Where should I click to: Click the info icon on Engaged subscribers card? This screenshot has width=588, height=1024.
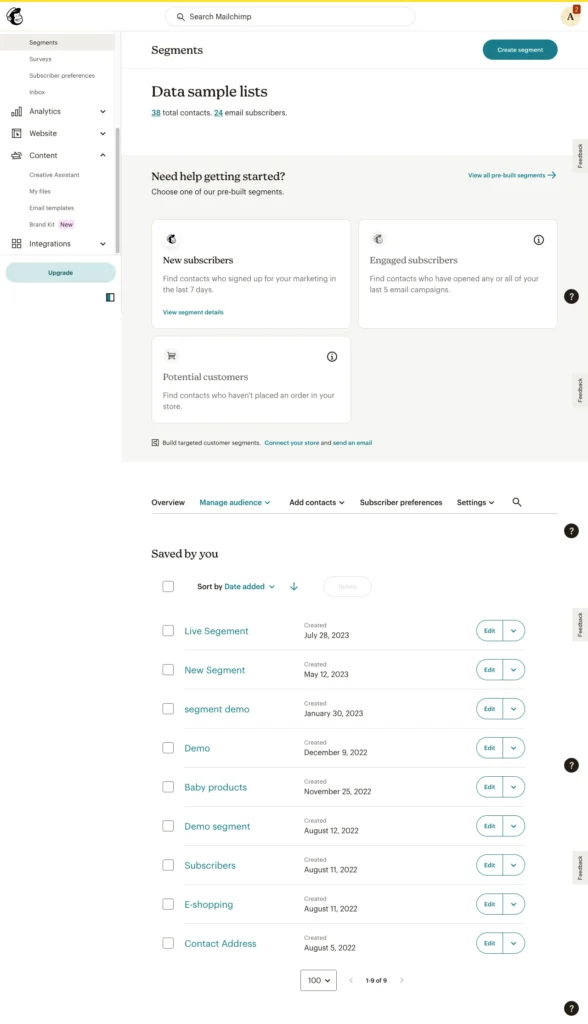coord(538,240)
